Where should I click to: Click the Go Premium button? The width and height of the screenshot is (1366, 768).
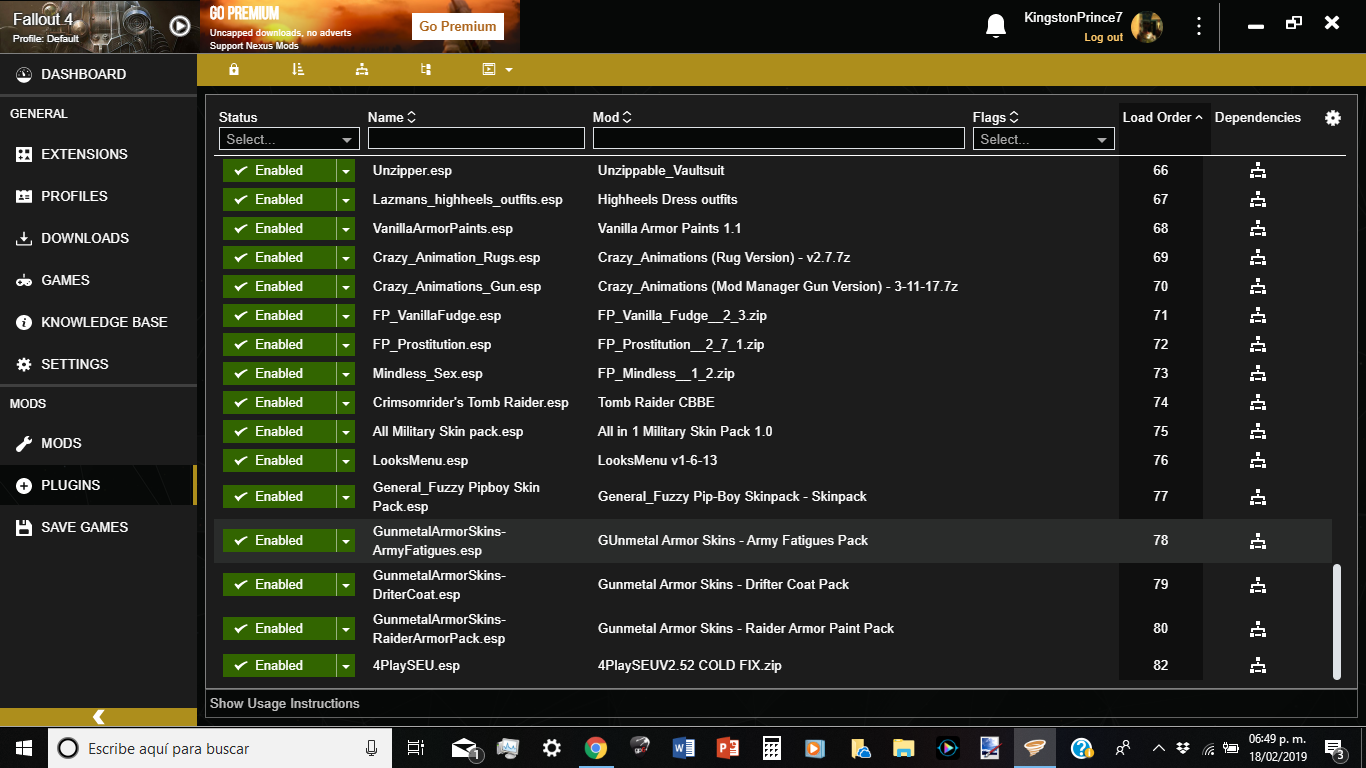[457, 26]
